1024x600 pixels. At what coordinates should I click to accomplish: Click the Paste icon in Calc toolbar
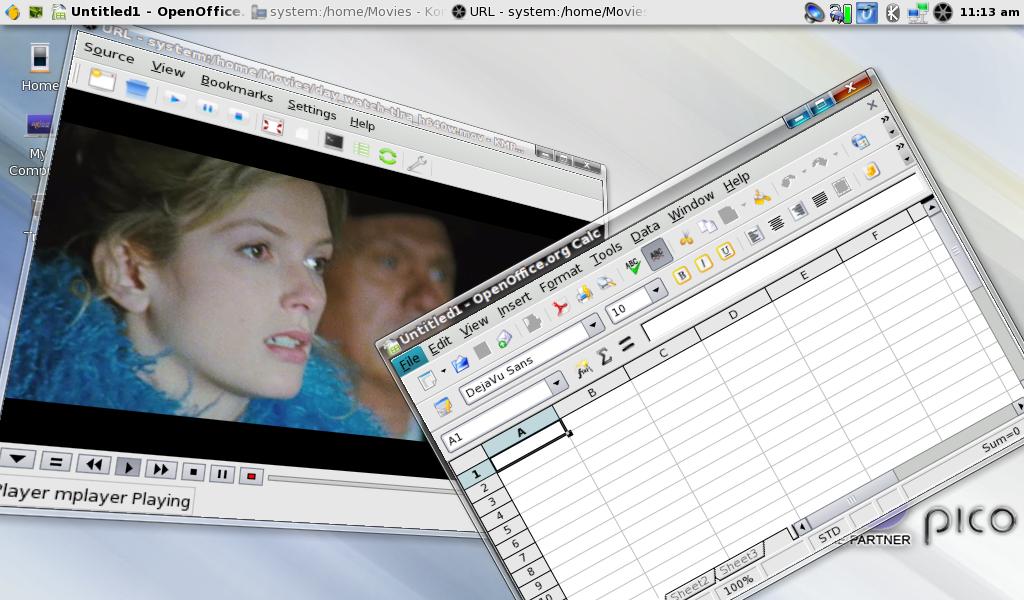(x=728, y=214)
